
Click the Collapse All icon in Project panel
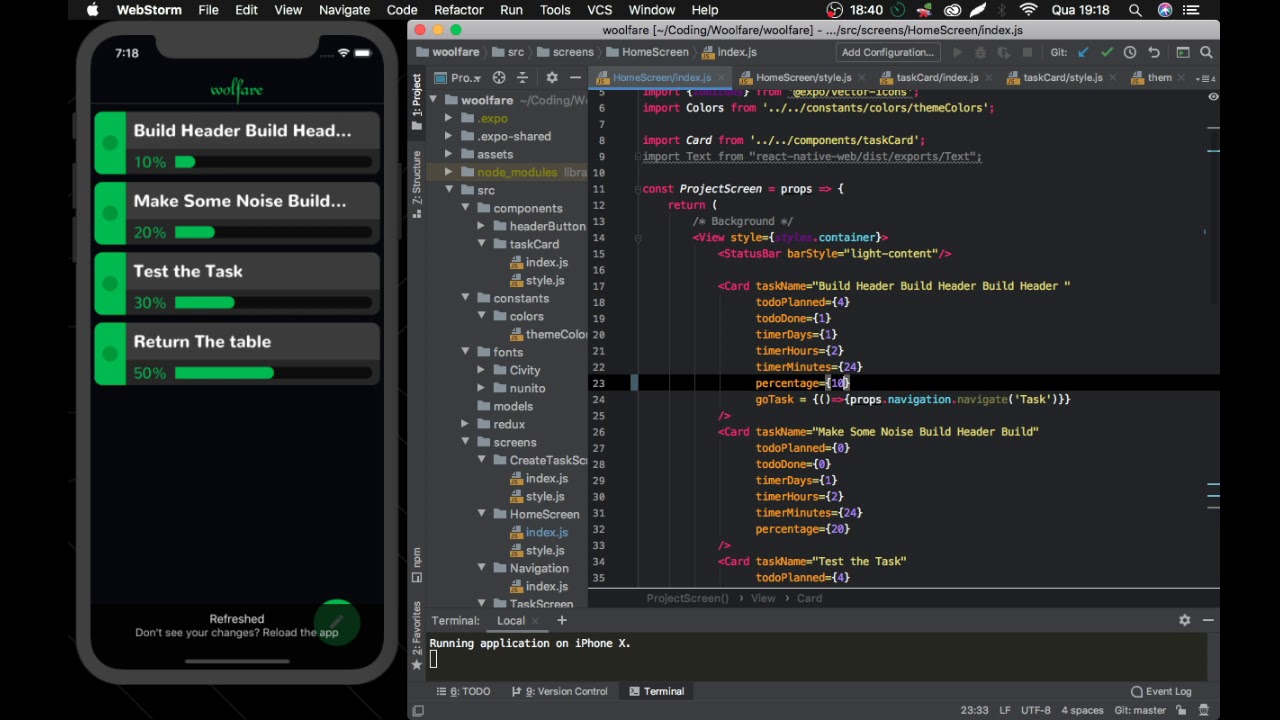[524, 77]
